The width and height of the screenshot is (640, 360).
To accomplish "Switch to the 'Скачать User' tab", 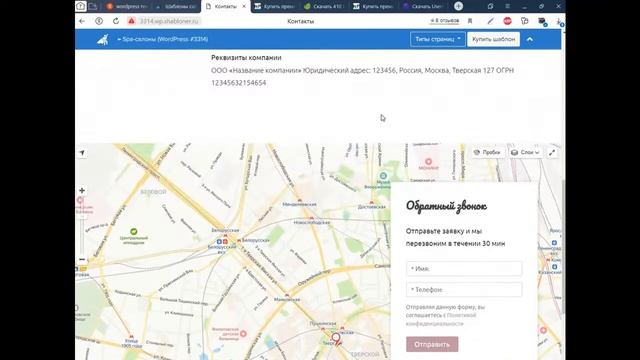I will (423, 6).
